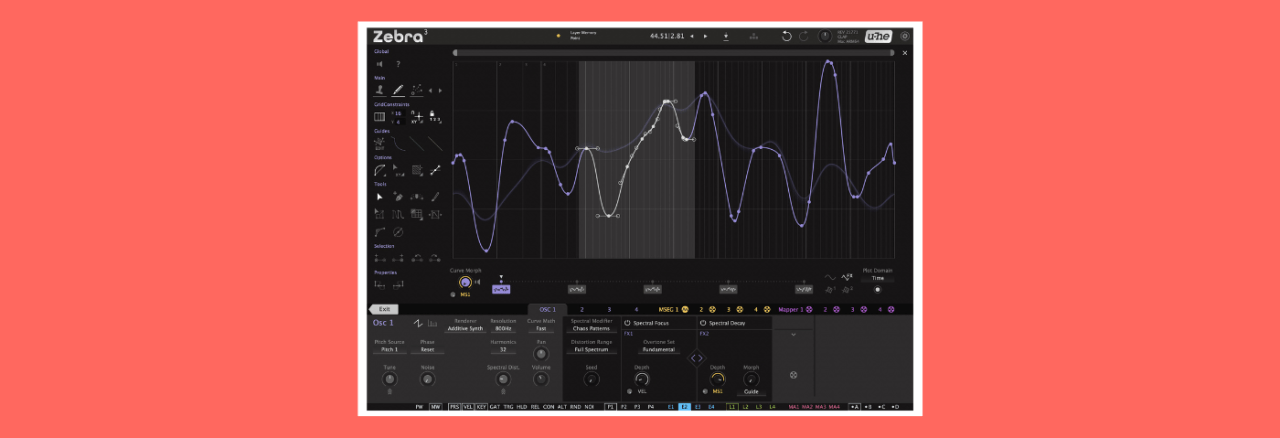This screenshot has width=1280, height=438.
Task: Click the arrow pointer tool under Tools
Action: [x=380, y=197]
